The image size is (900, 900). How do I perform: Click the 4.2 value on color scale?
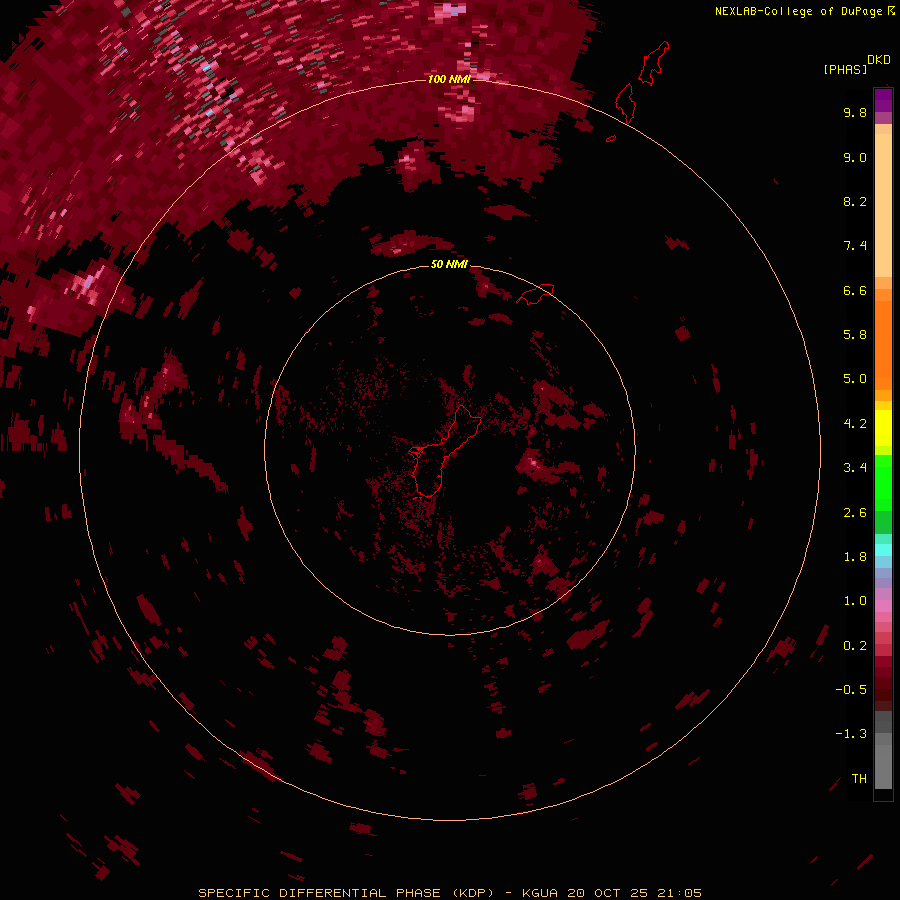click(855, 424)
